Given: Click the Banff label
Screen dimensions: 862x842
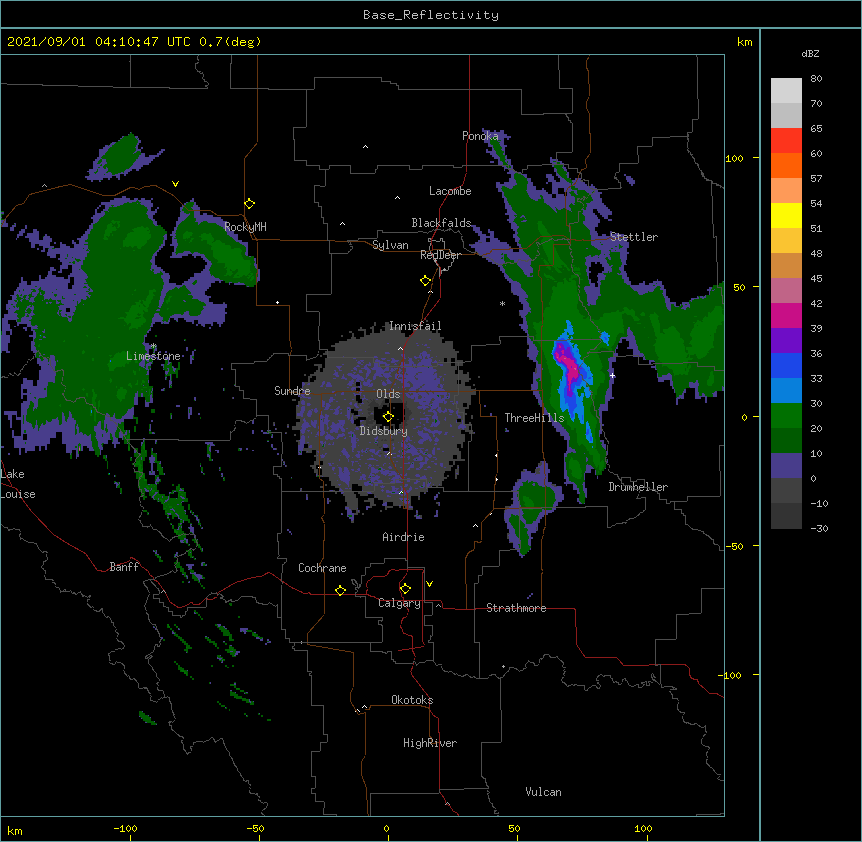Looking at the screenshot, I should 124,567.
